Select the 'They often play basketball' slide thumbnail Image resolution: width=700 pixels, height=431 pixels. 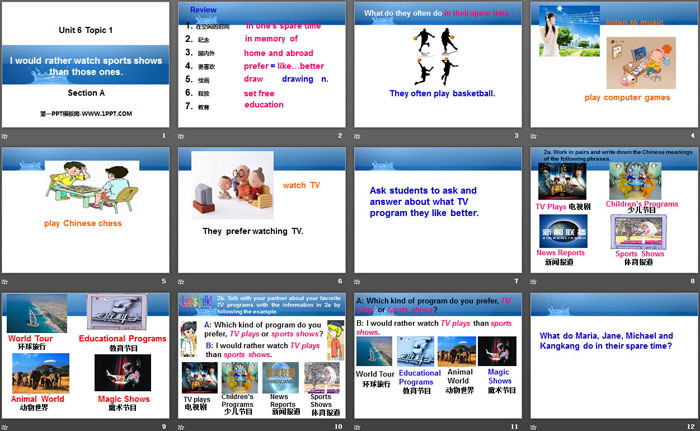pyautogui.click(x=438, y=65)
